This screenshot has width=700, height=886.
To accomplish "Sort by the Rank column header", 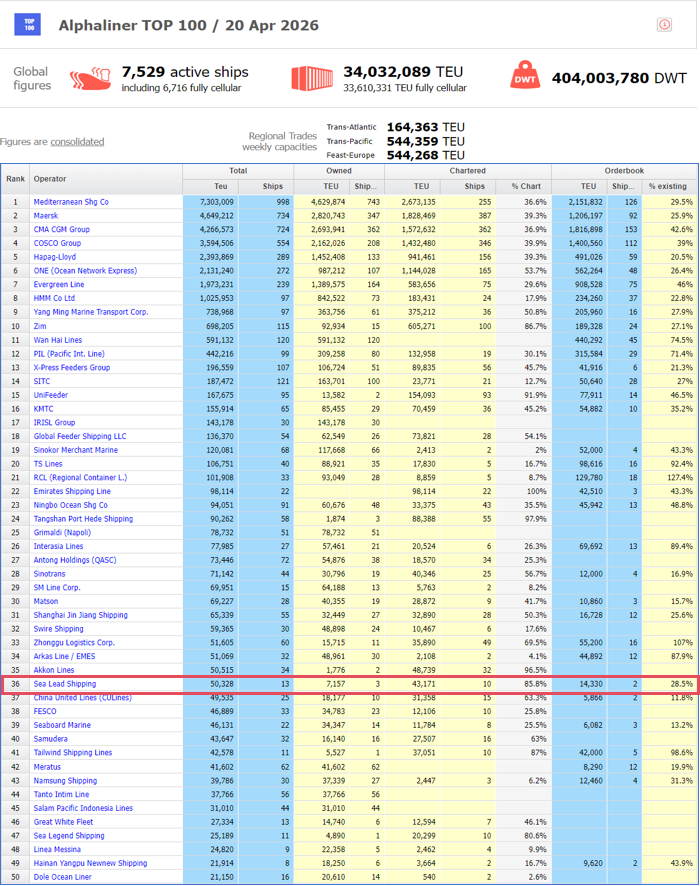I will click(16, 178).
